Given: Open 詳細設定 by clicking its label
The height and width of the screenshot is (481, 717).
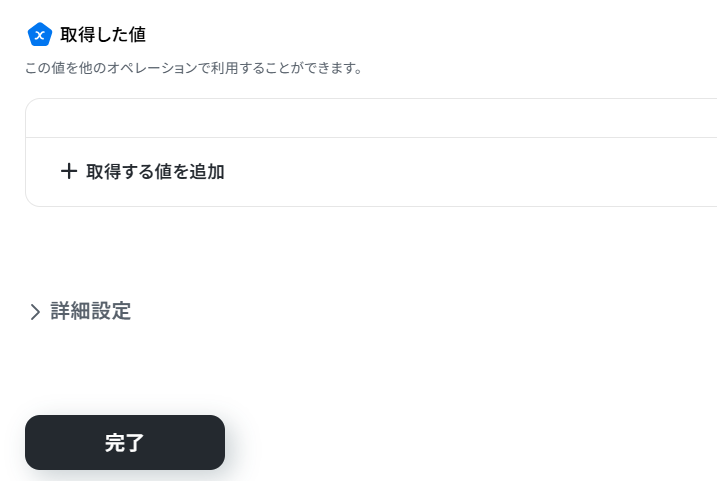Looking at the screenshot, I should coord(91,311).
